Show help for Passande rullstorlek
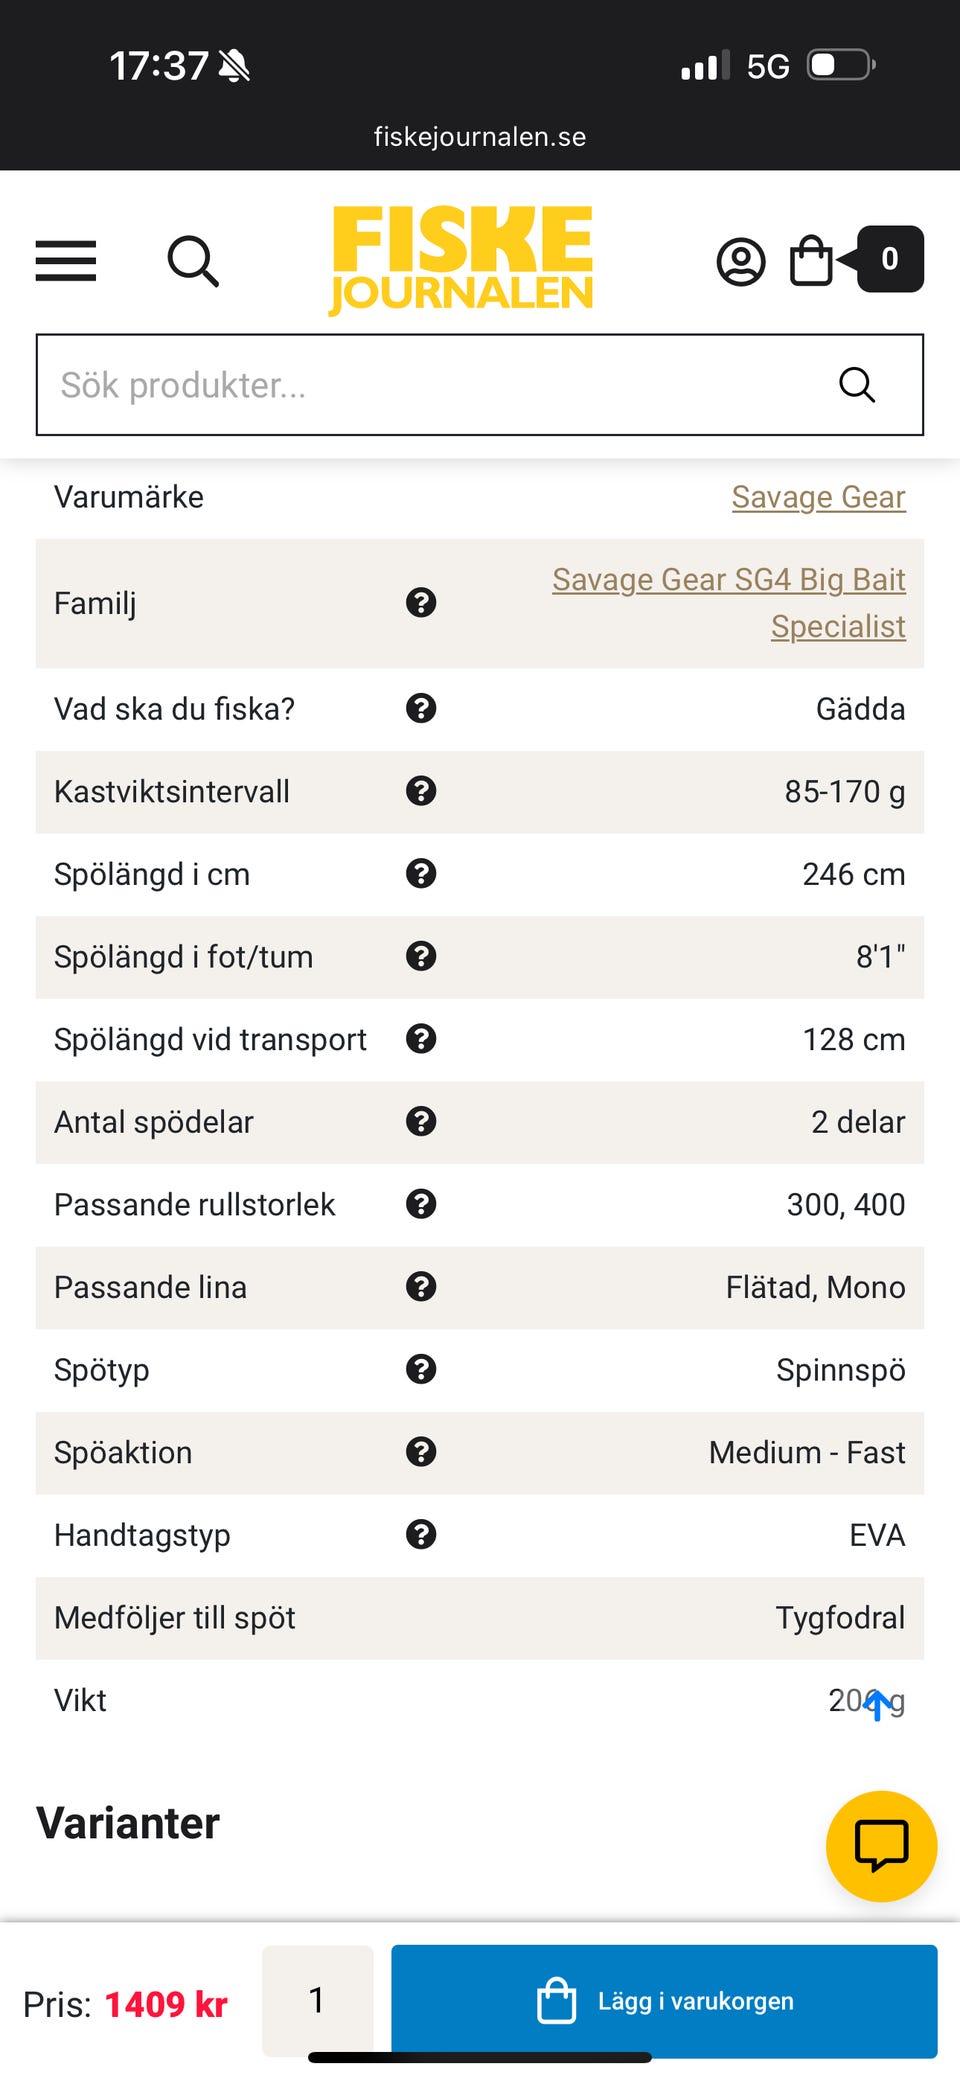The width and height of the screenshot is (960, 2081). click(421, 1204)
